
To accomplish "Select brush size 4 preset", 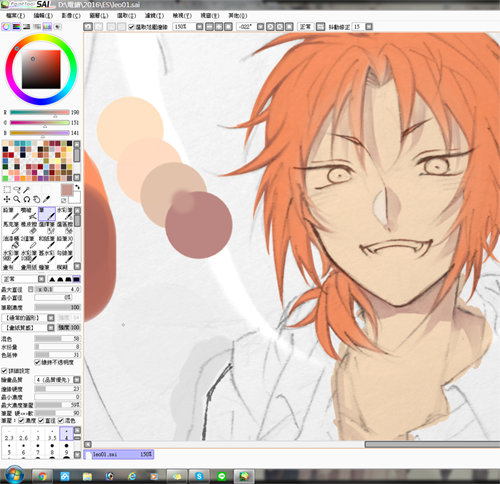I will pyautogui.click(x=66, y=434).
